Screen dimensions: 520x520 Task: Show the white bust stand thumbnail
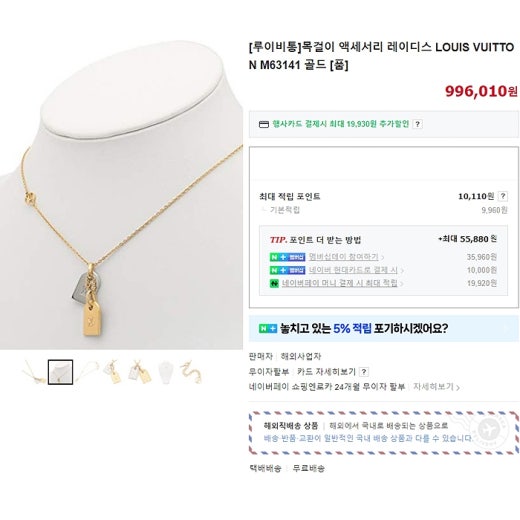pos(166,372)
